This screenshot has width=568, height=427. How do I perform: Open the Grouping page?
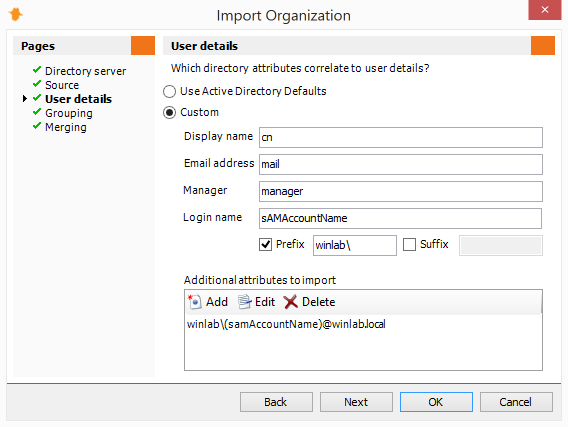tap(69, 113)
